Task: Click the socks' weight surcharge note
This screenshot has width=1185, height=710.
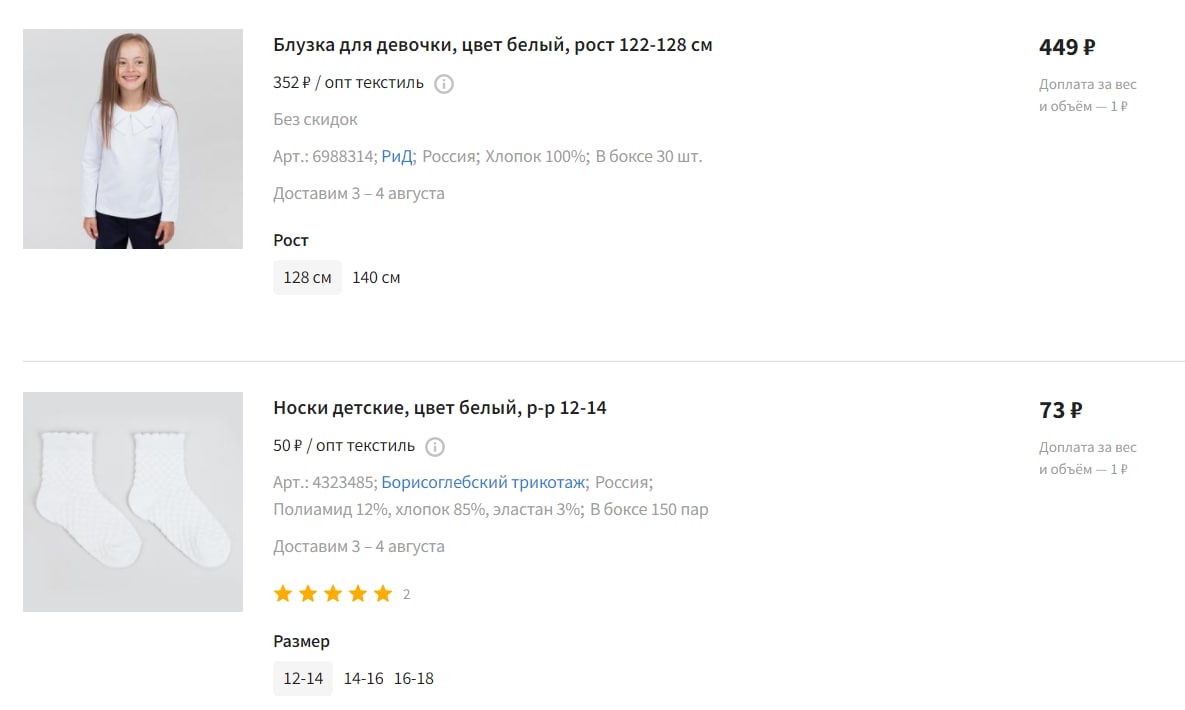Action: pos(1088,458)
